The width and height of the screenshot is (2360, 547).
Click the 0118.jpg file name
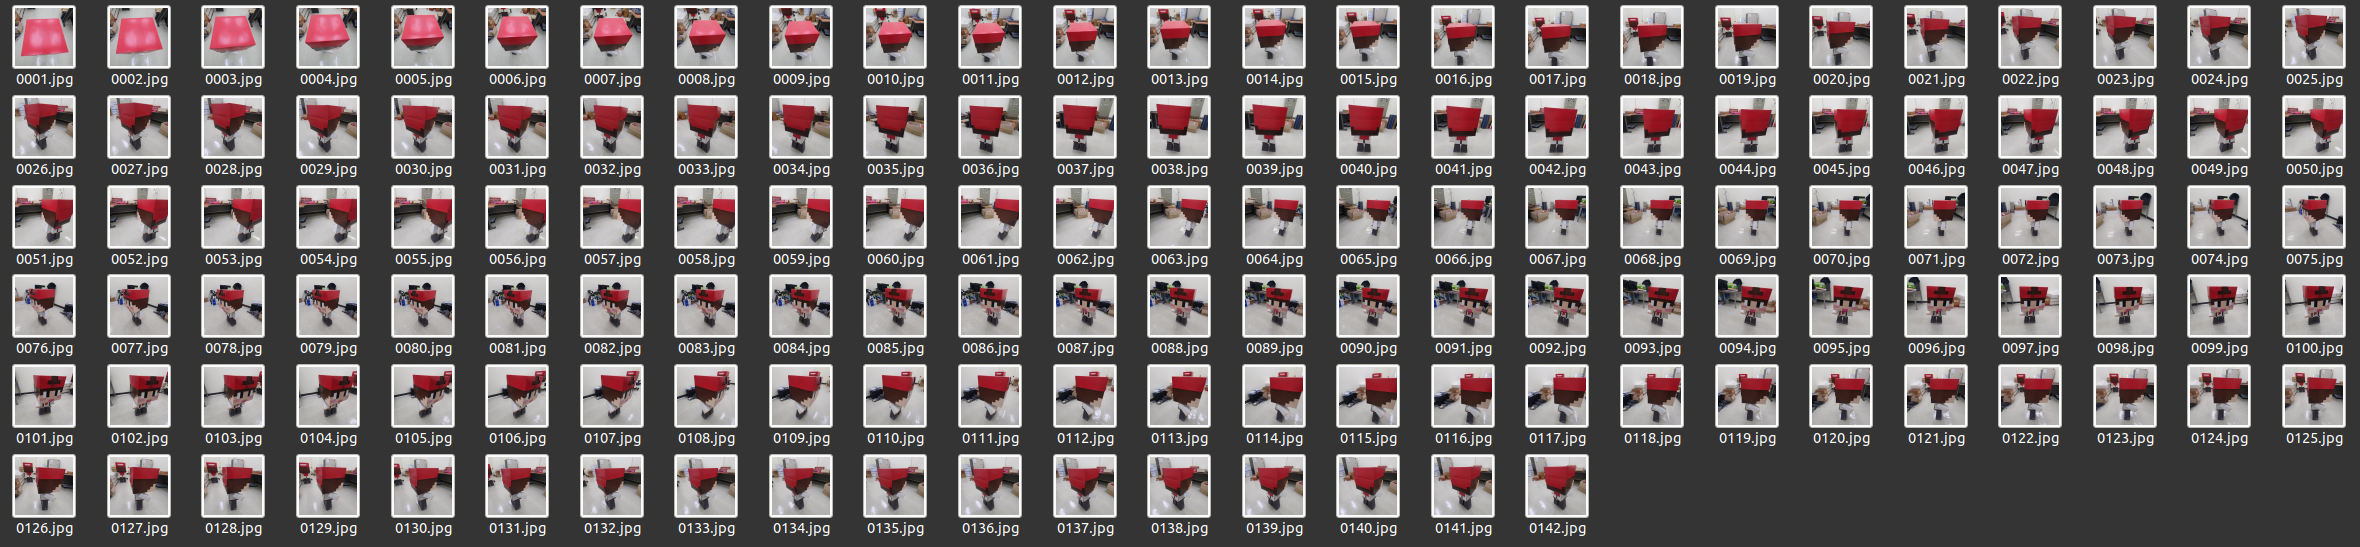point(1652,438)
